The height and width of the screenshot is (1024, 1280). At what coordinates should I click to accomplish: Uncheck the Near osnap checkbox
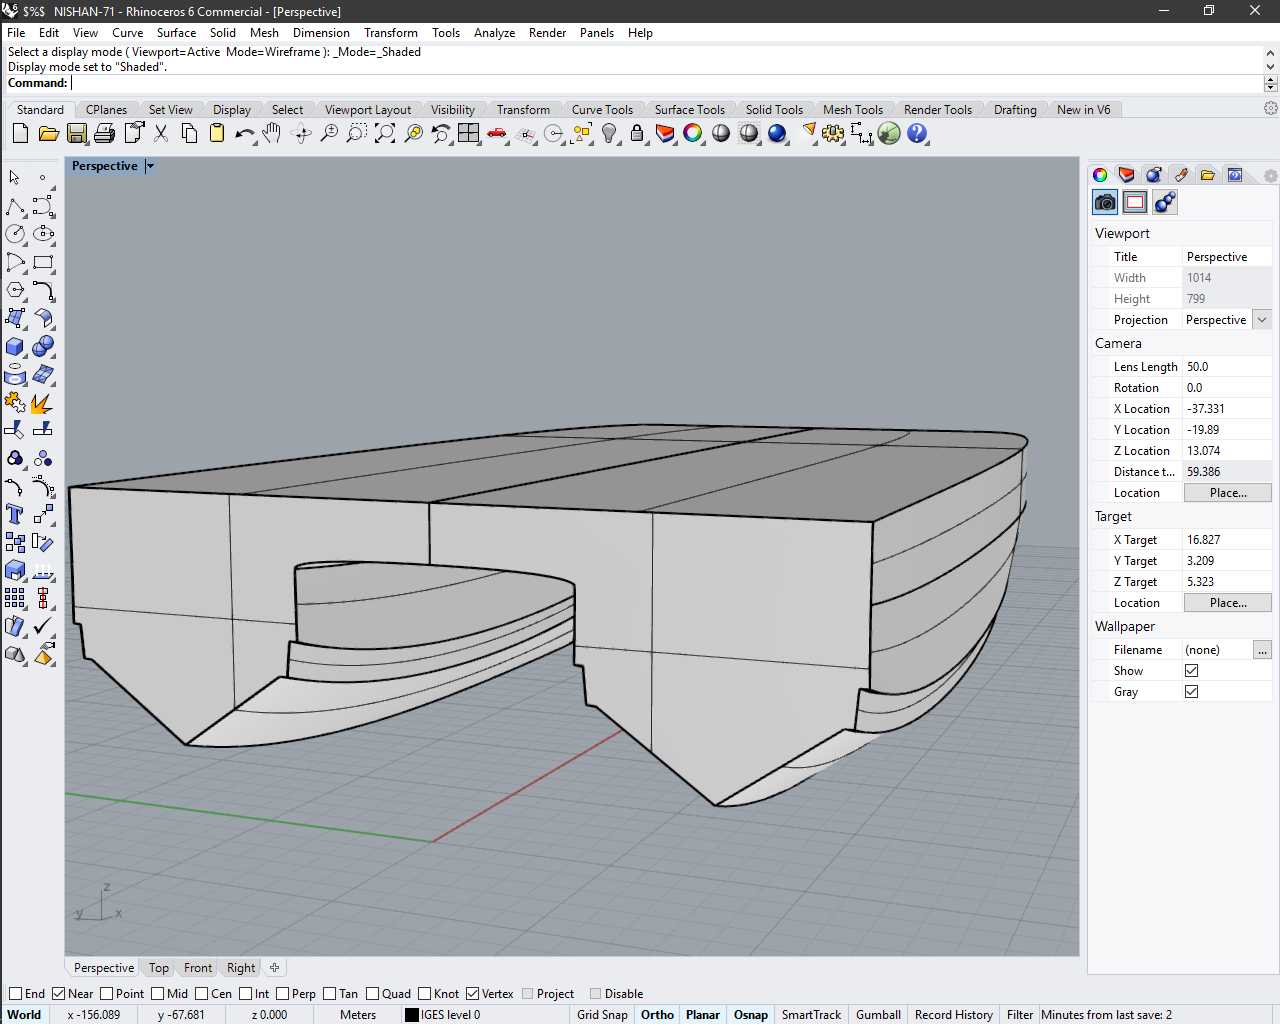(x=59, y=993)
